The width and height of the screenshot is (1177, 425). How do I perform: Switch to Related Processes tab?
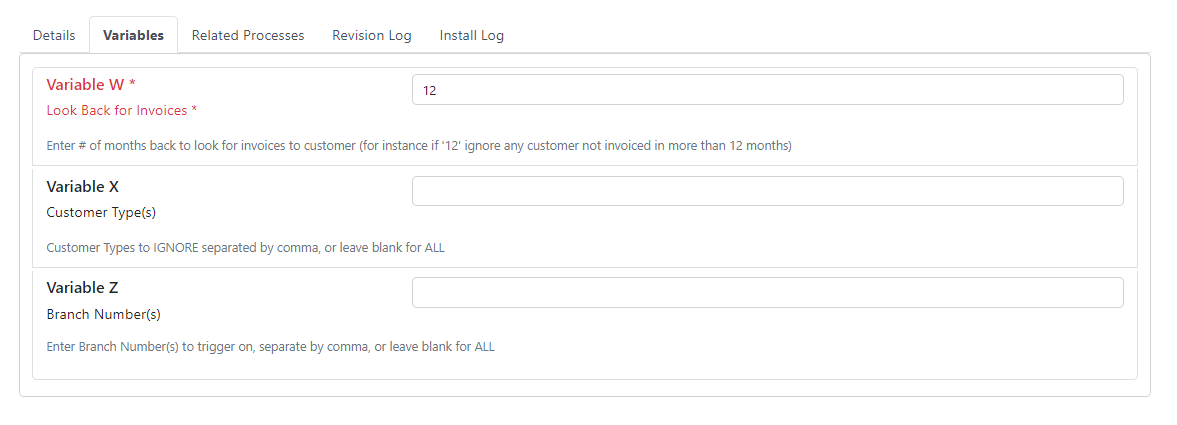tap(248, 35)
